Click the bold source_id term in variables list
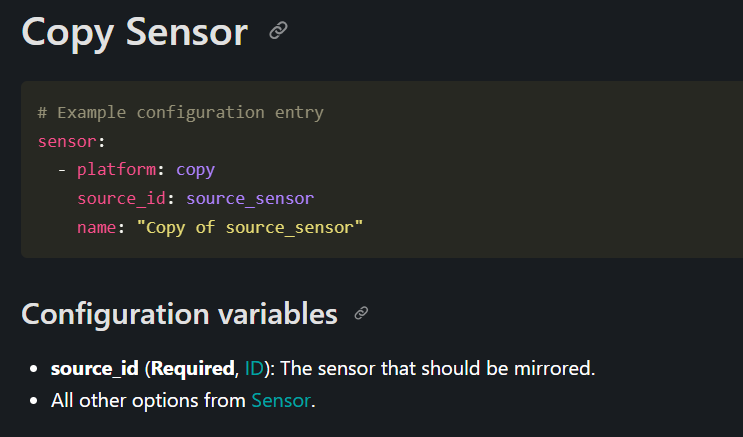Viewport: 743px width, 437px height. 95,369
